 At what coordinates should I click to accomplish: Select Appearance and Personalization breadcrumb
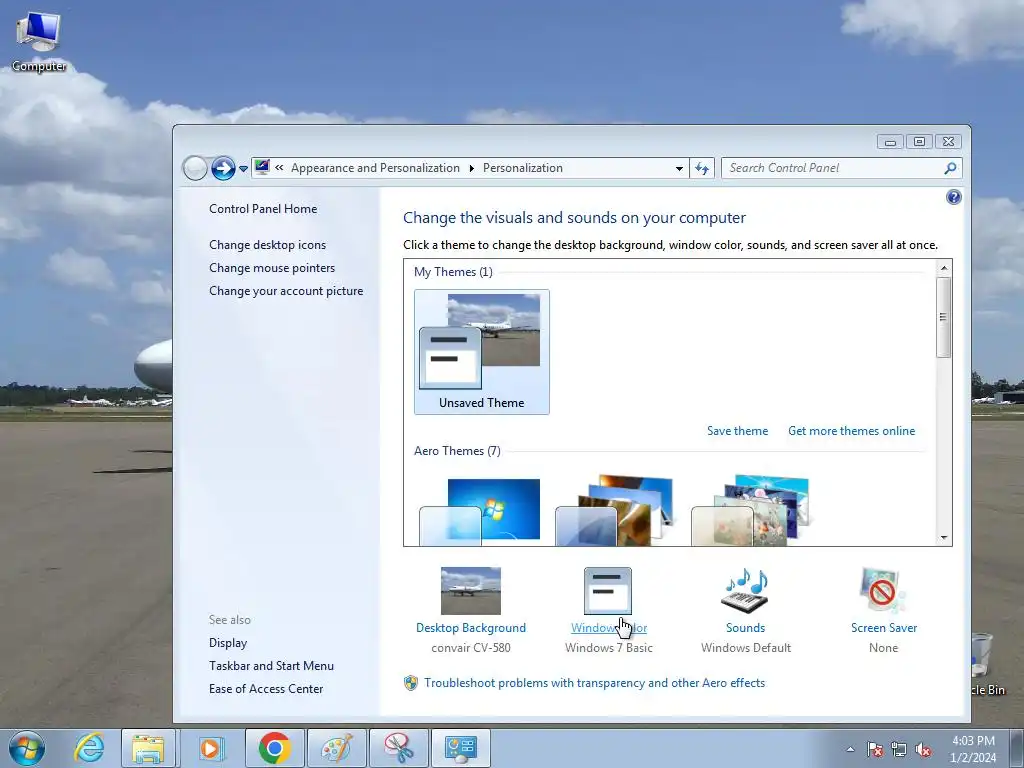pyautogui.click(x=375, y=168)
